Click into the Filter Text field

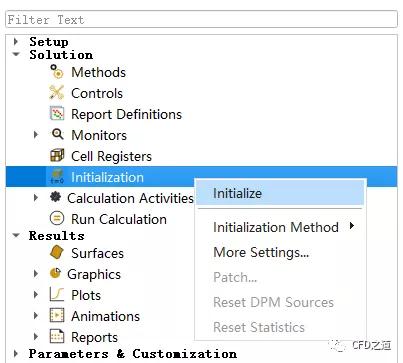201,19
